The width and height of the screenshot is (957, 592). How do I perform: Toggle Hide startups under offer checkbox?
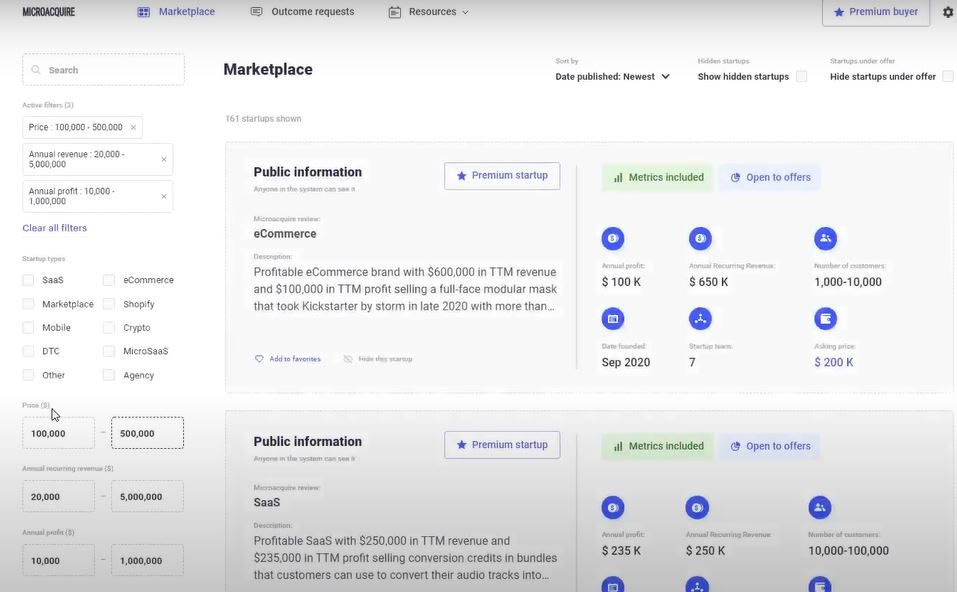coord(947,76)
